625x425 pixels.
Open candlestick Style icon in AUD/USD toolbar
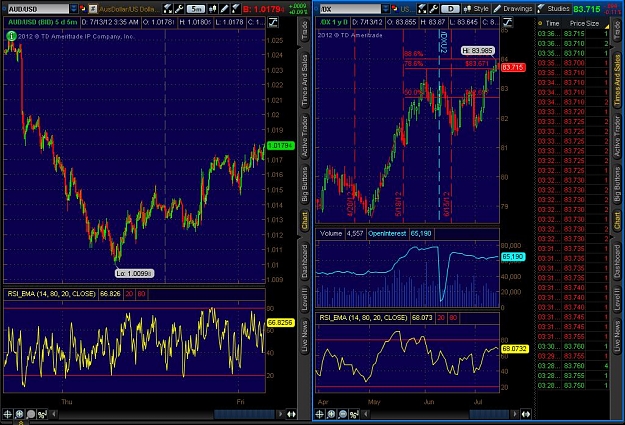coord(212,8)
